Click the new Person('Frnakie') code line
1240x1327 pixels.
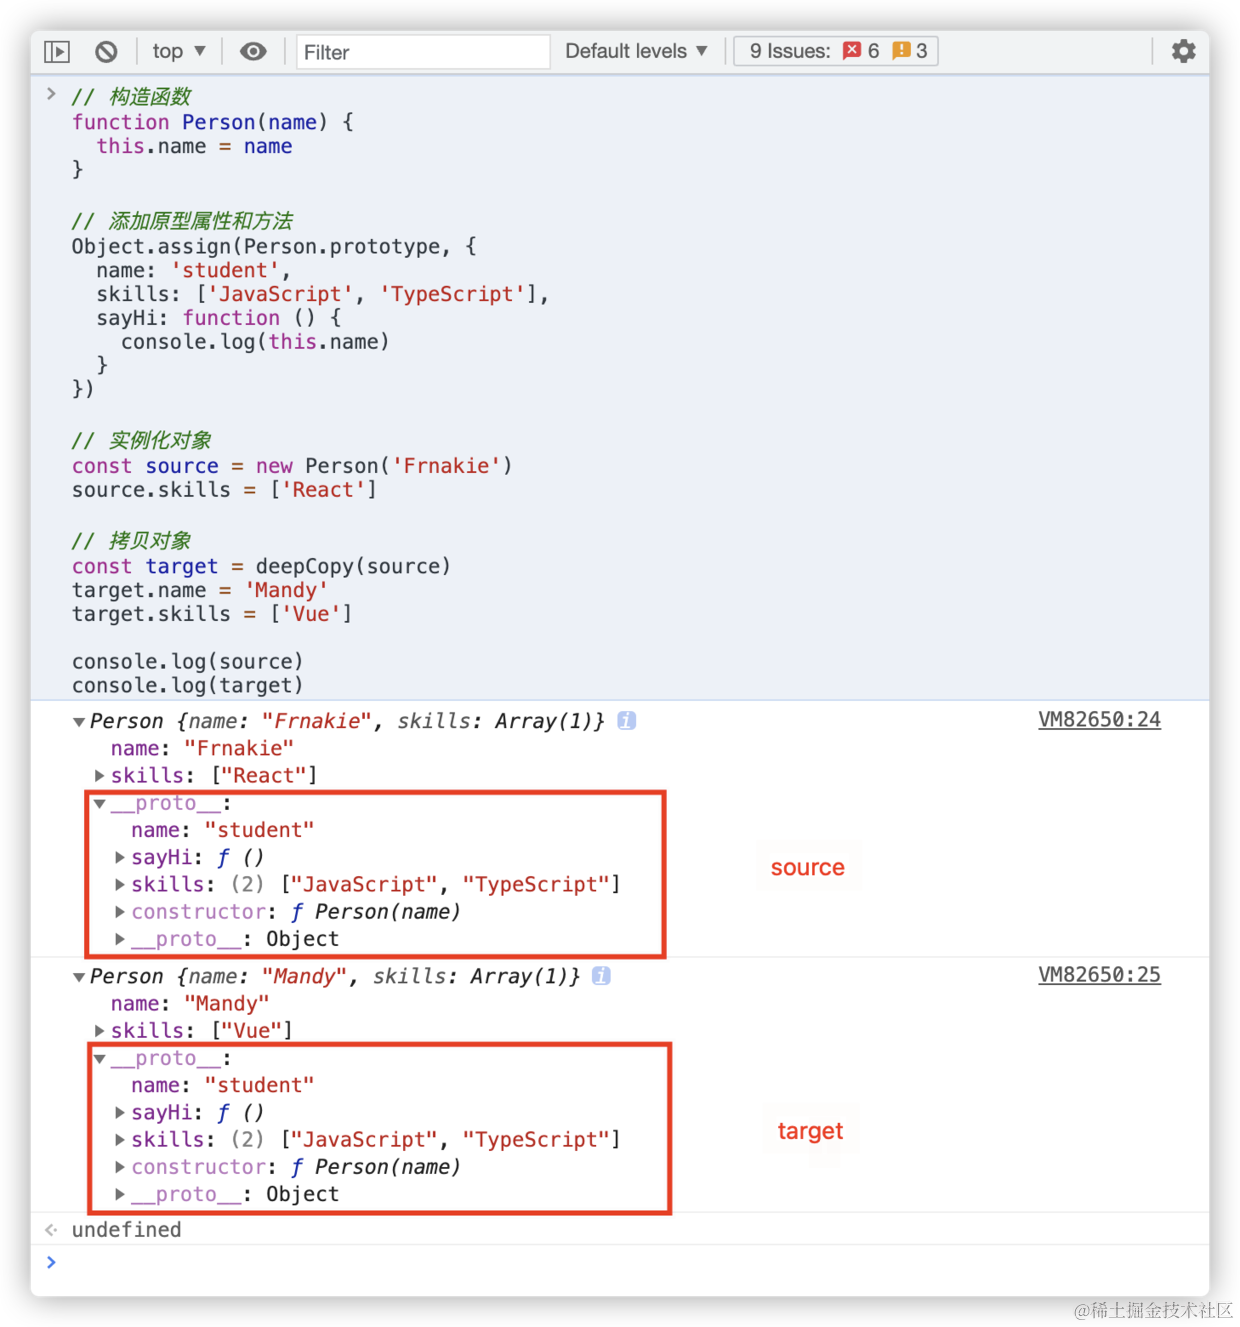[x=292, y=466]
